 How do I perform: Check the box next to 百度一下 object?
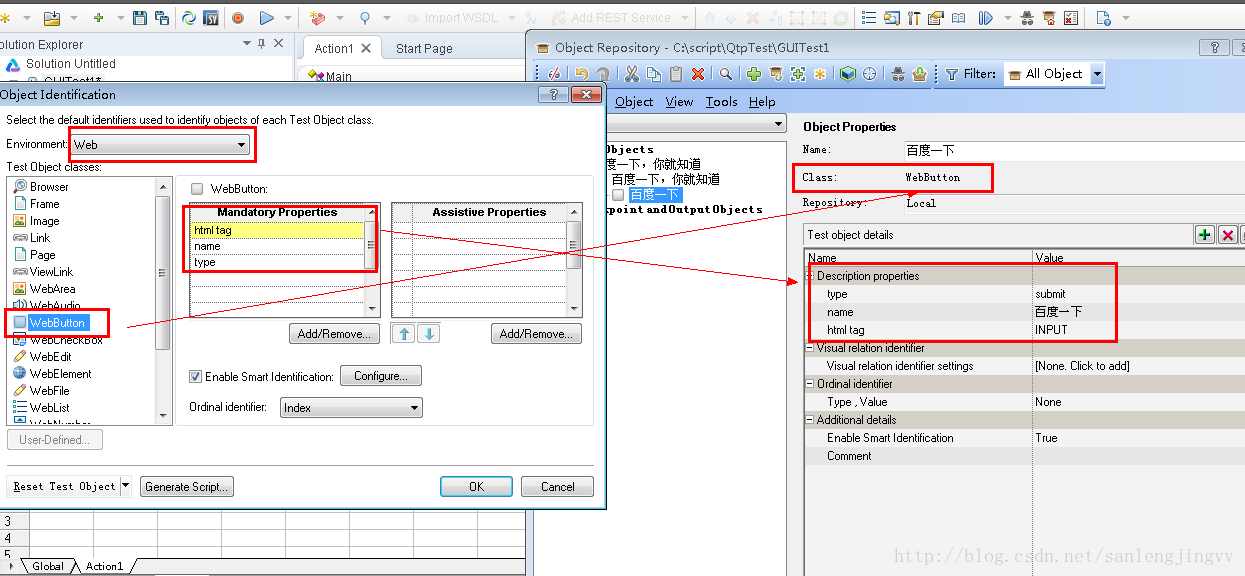[618, 195]
